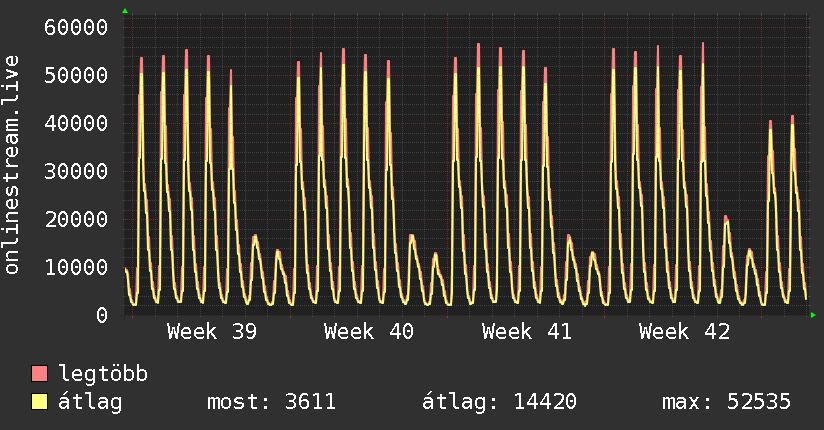Click the green arrow atop the y-axis
Screen dimensions: 824x430
[125, 11]
